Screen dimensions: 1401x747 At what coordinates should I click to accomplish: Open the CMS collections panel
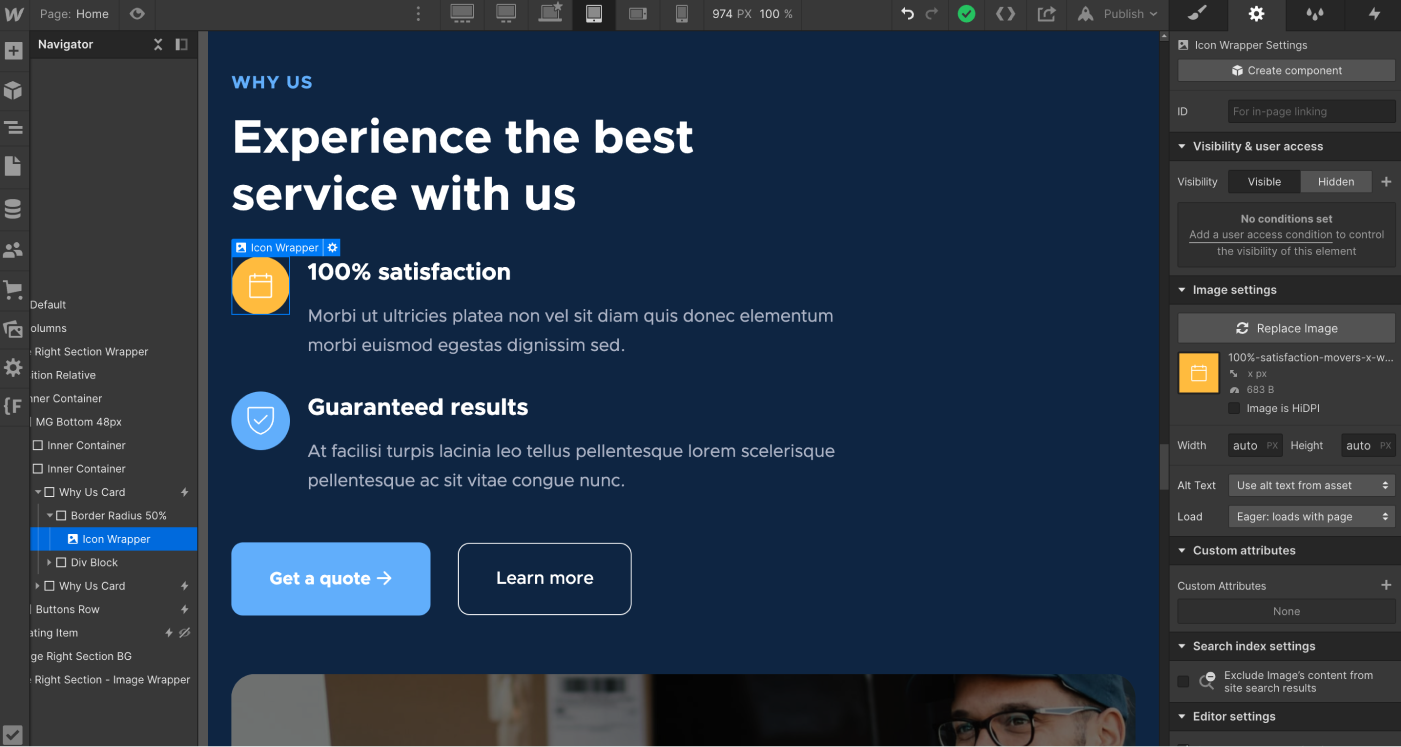13,209
